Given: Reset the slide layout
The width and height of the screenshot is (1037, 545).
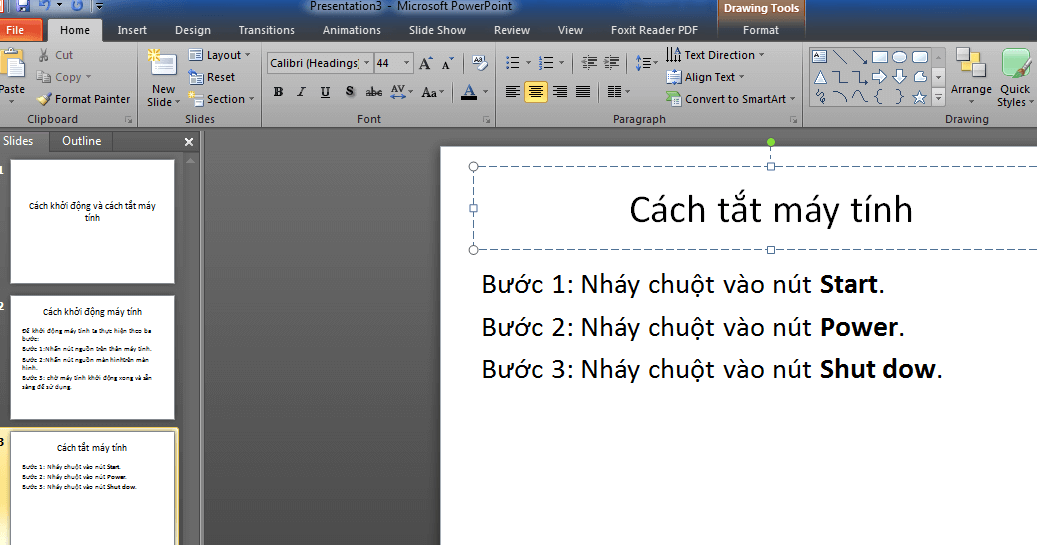Looking at the screenshot, I should click(x=212, y=77).
